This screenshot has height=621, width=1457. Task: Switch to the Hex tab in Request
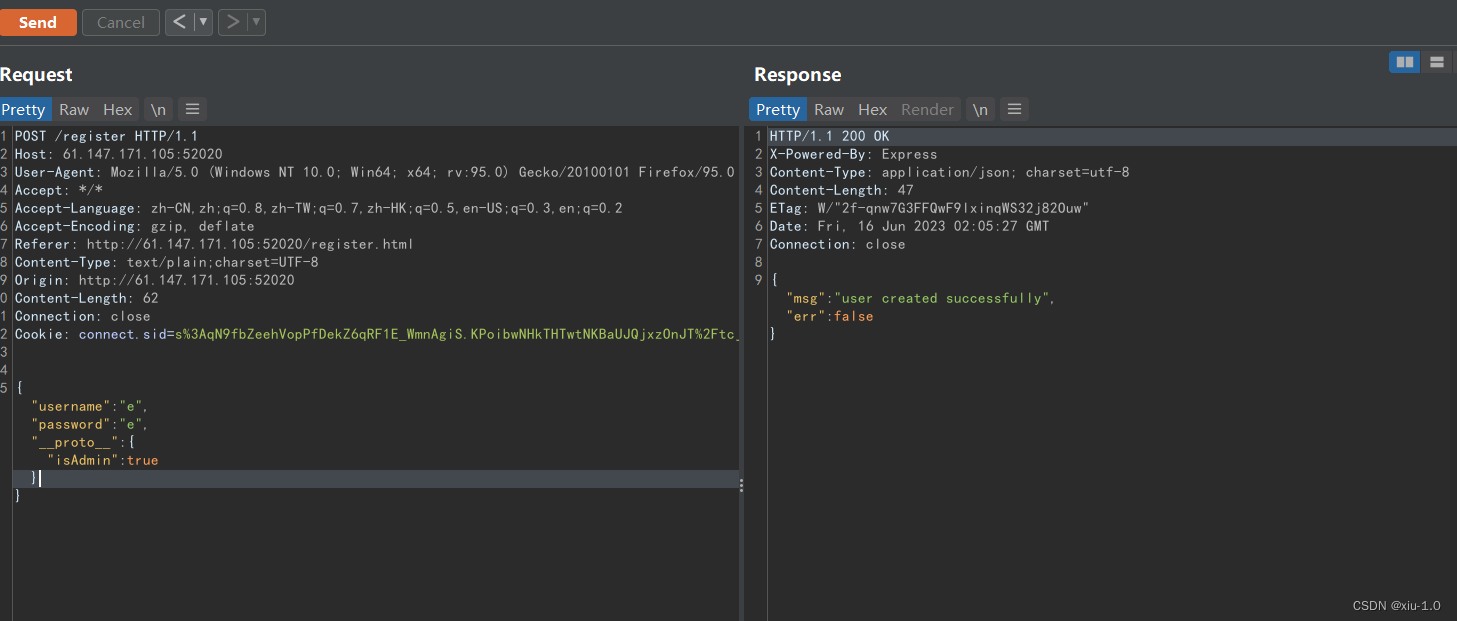coord(117,109)
